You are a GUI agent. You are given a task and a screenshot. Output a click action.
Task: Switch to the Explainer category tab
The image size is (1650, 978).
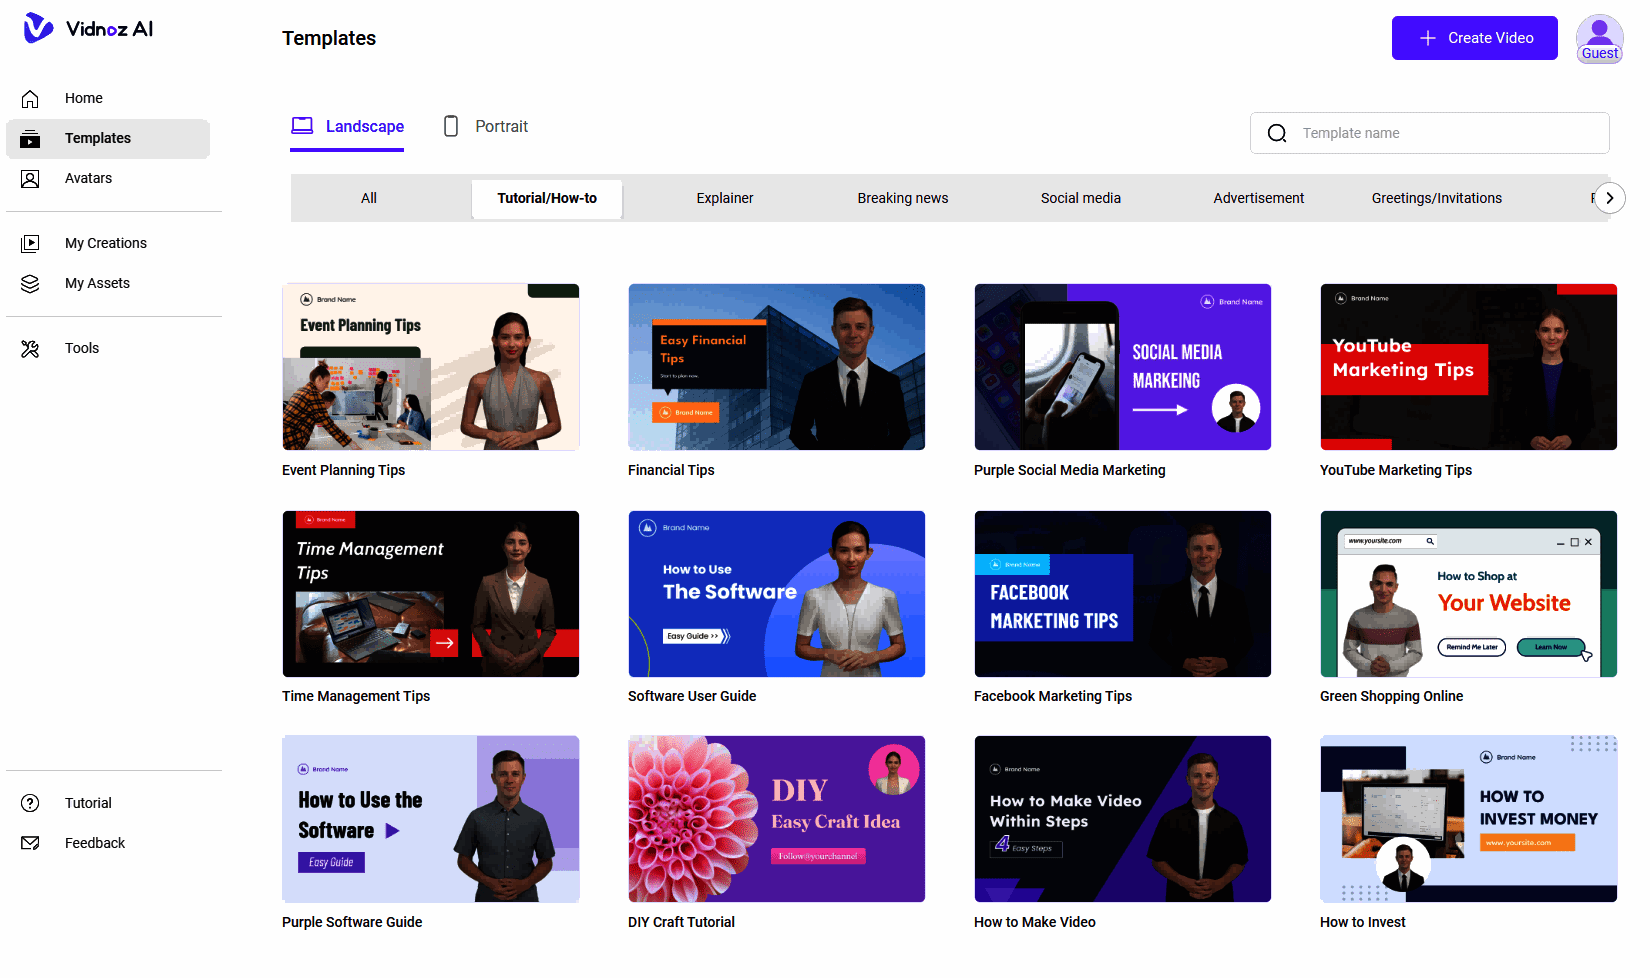tap(725, 198)
